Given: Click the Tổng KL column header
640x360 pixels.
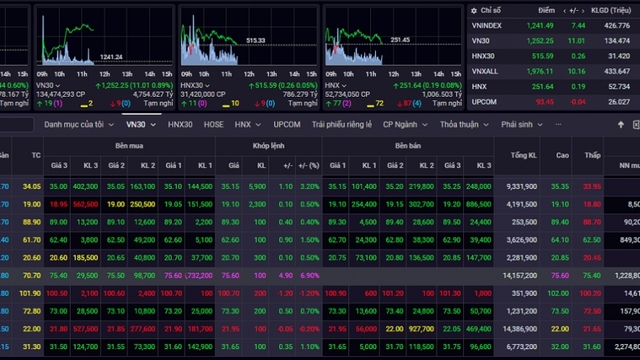Looking at the screenshot, I should click(x=524, y=155).
